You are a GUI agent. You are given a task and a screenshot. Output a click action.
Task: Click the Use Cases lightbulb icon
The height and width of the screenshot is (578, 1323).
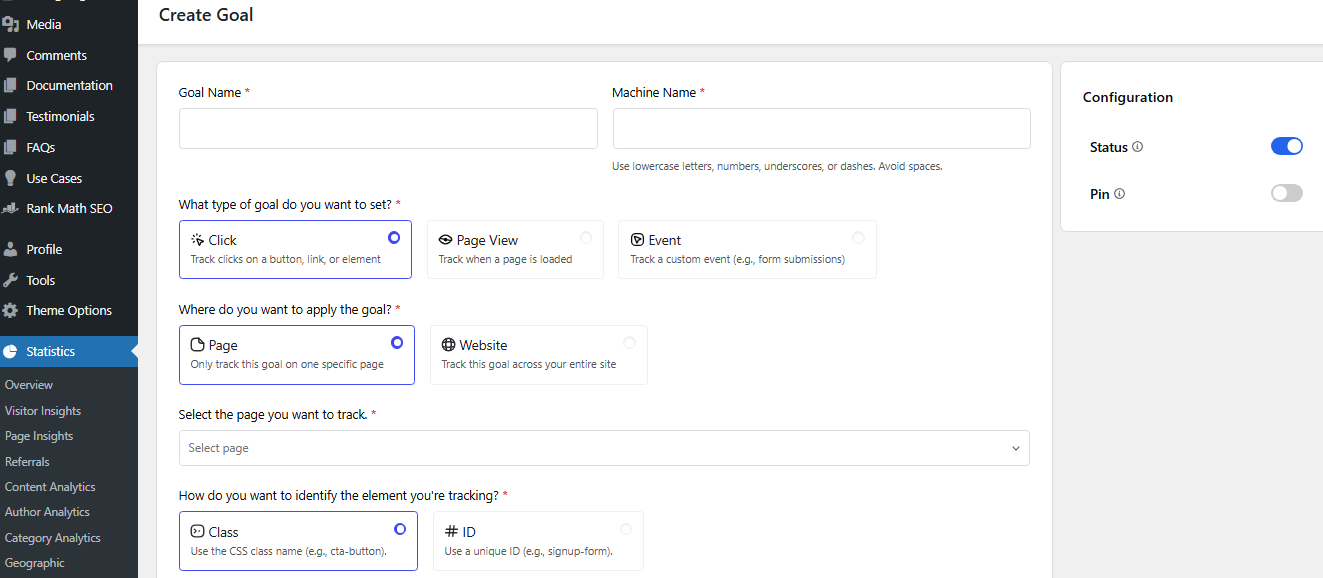[11, 178]
